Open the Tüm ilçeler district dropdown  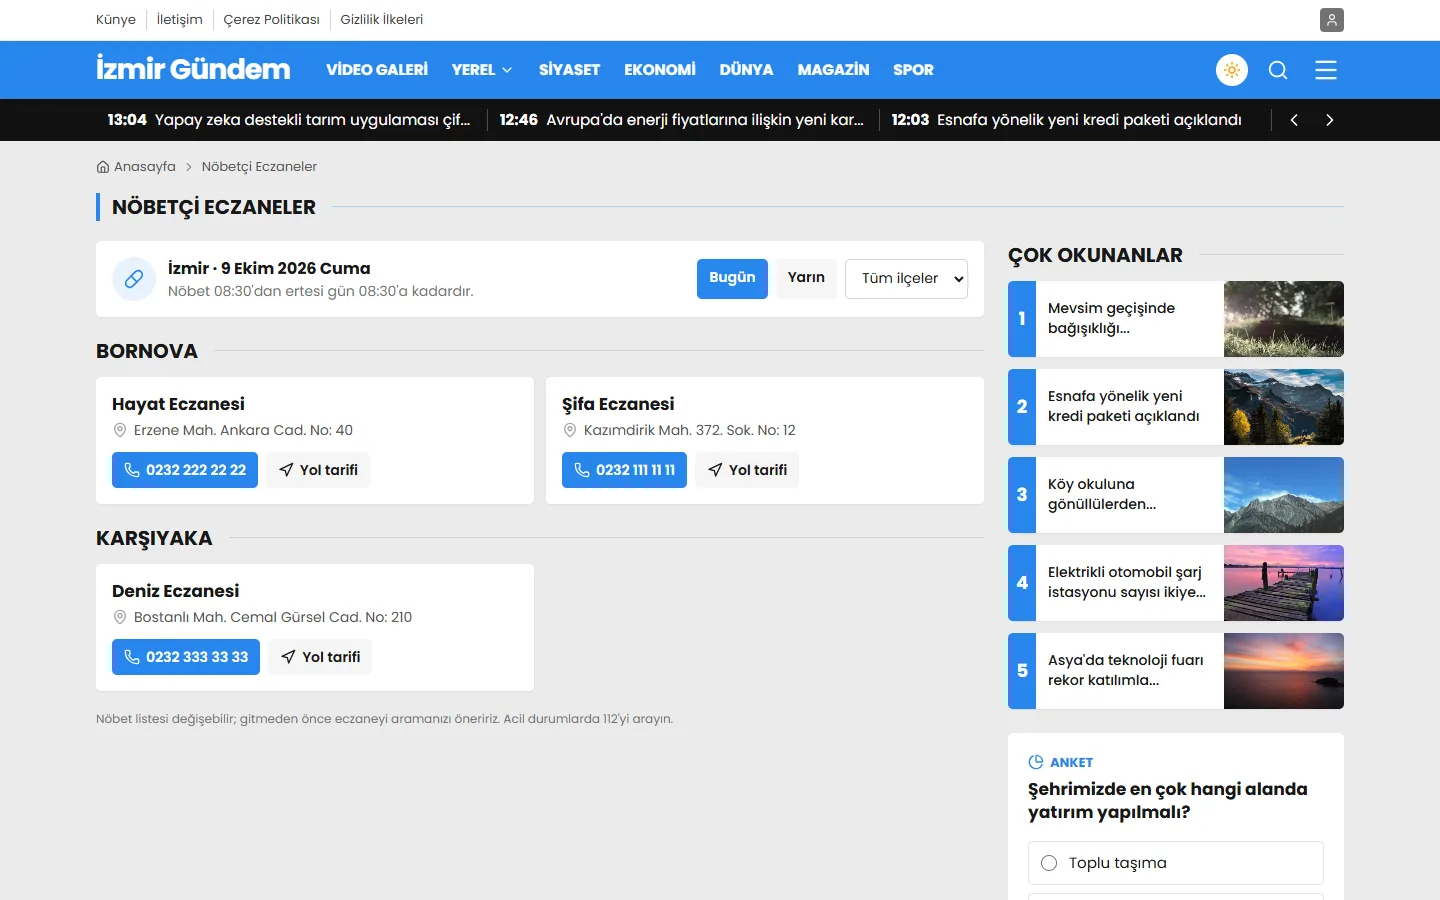click(906, 279)
